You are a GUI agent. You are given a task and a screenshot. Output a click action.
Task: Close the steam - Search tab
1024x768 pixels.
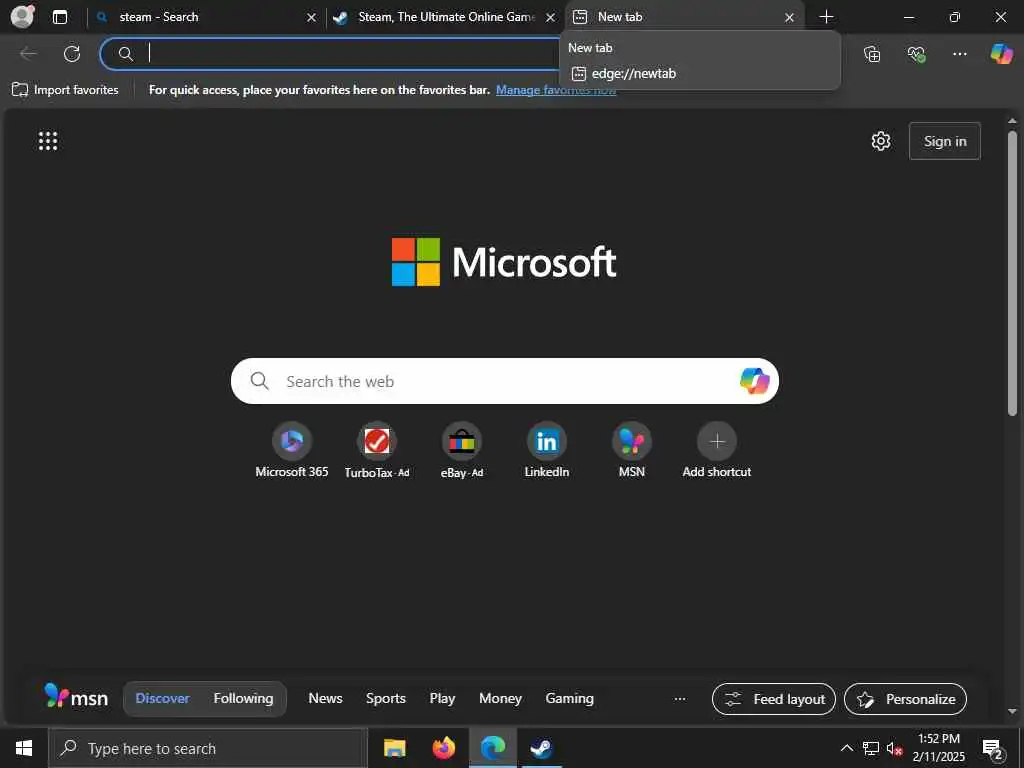point(312,18)
